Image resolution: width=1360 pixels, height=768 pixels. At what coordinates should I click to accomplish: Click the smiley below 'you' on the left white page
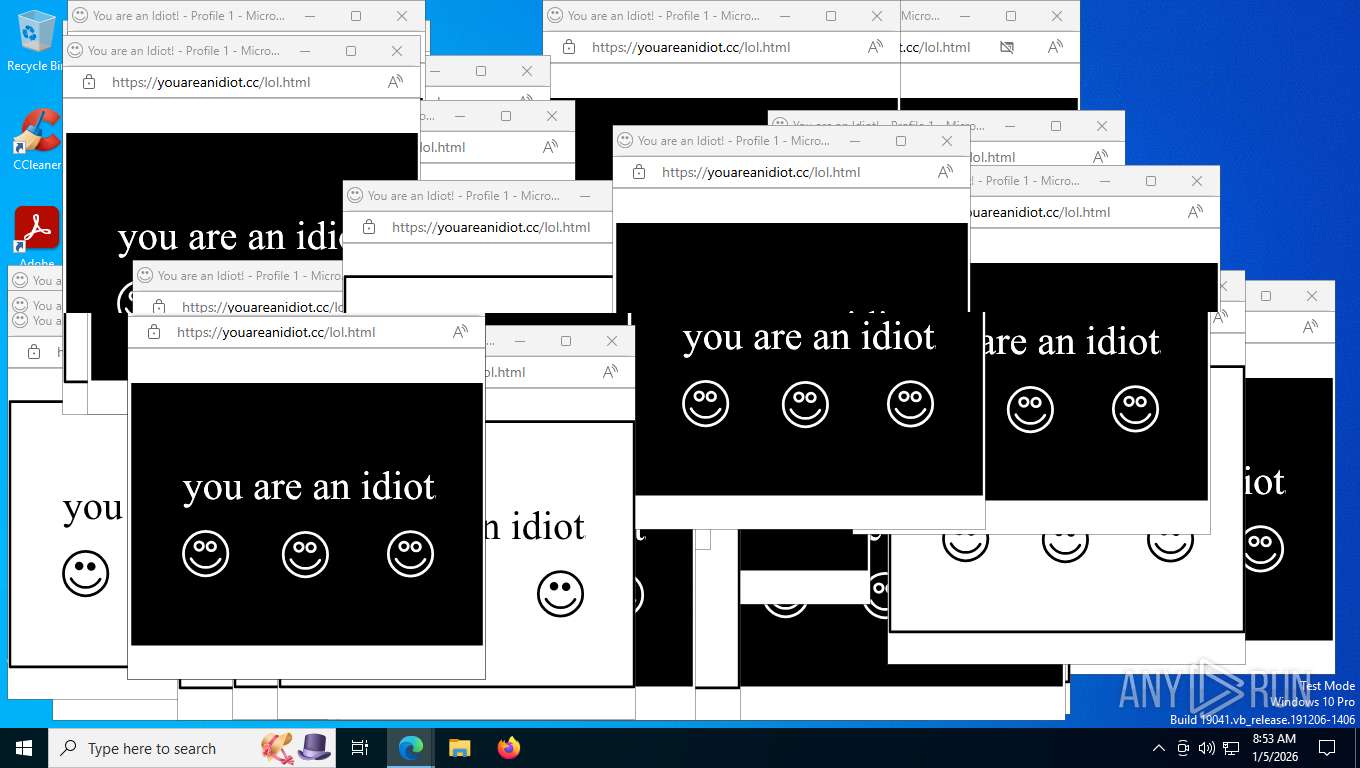pyautogui.click(x=86, y=574)
